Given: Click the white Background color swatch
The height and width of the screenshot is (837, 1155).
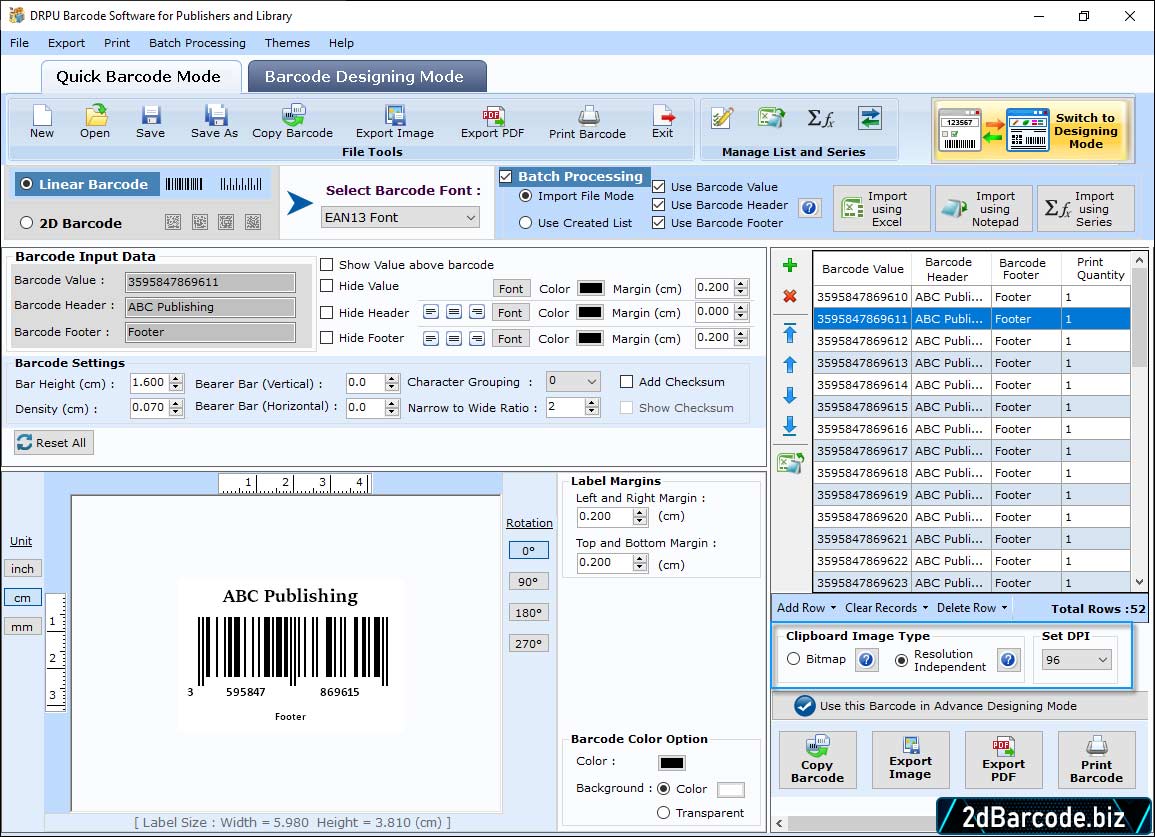Looking at the screenshot, I should (730, 789).
